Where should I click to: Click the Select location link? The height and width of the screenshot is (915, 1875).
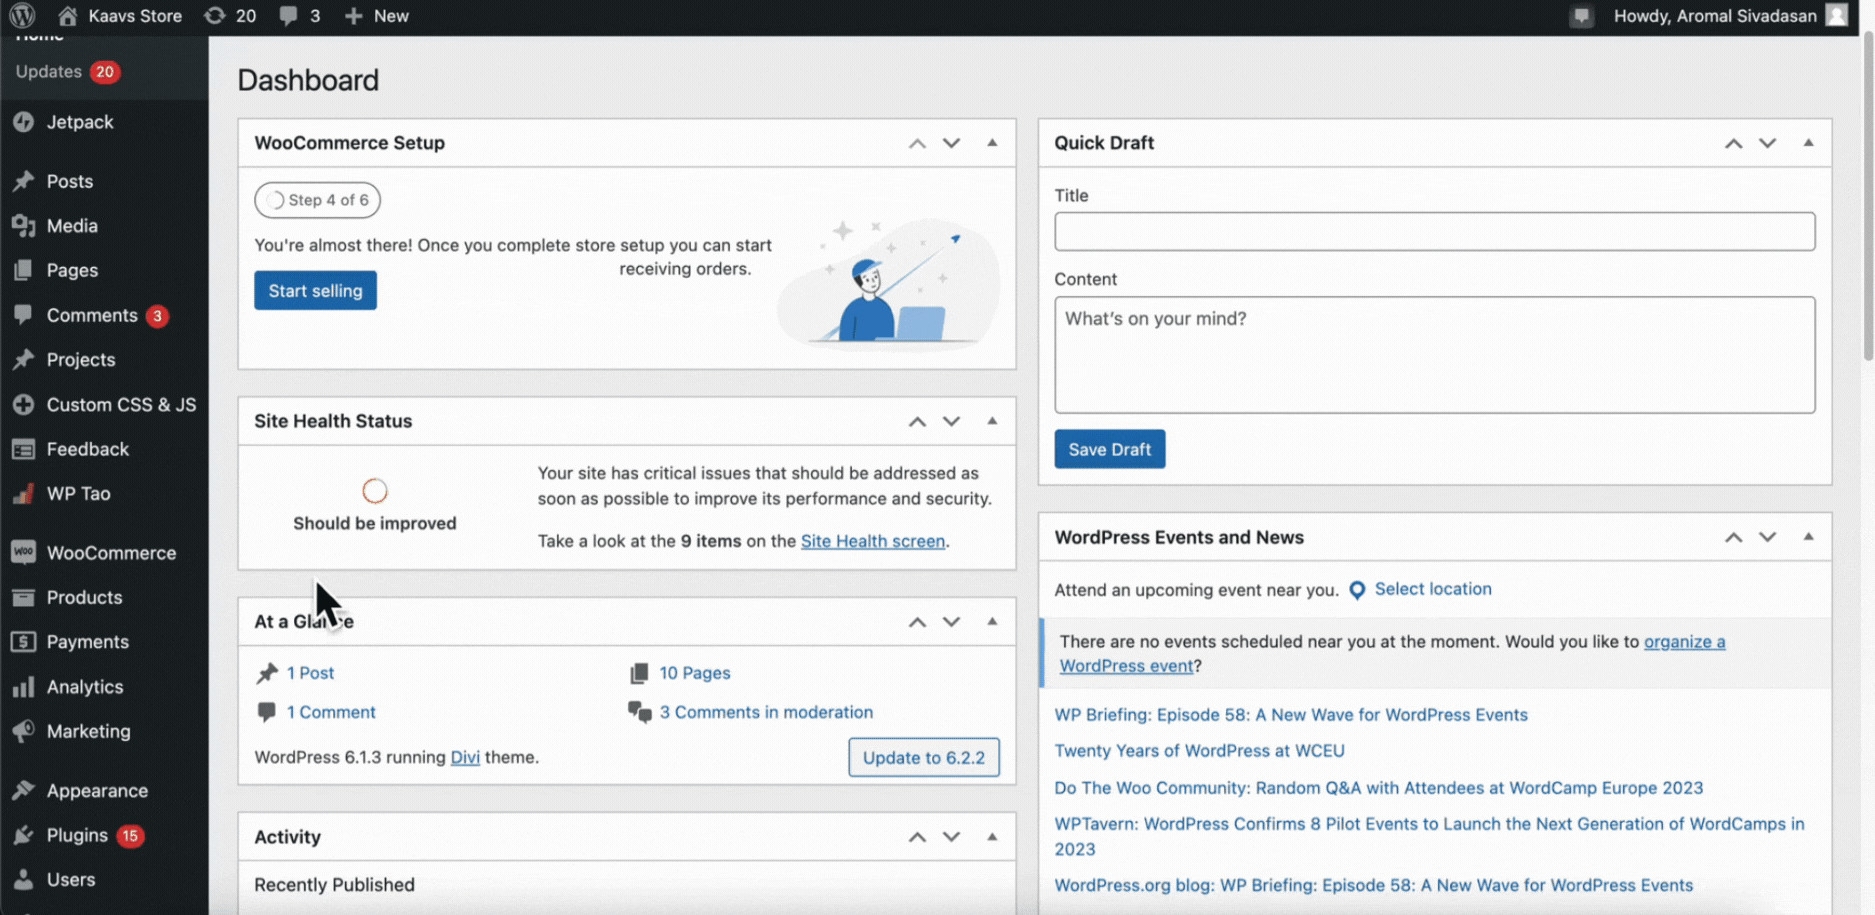click(1432, 589)
